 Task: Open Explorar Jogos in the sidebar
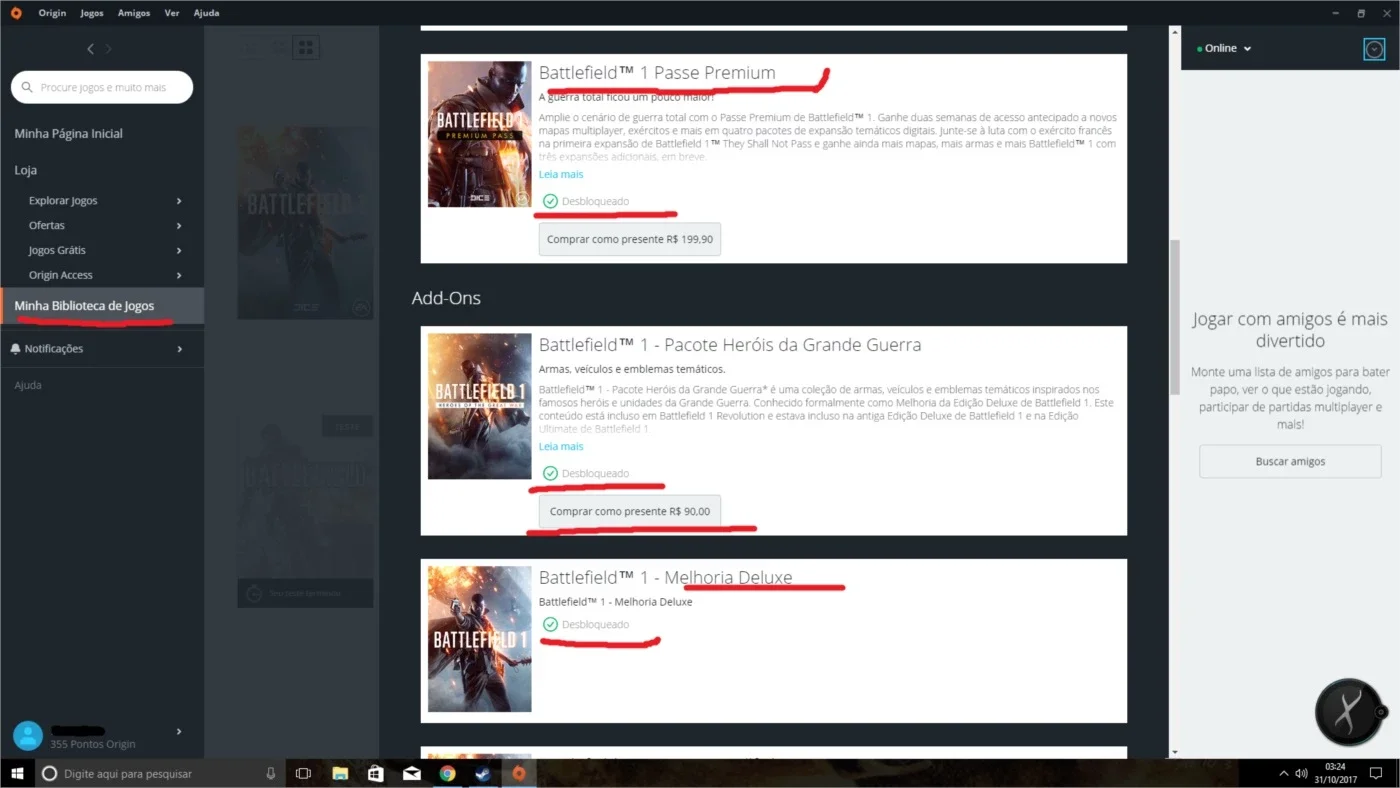click(x=63, y=201)
